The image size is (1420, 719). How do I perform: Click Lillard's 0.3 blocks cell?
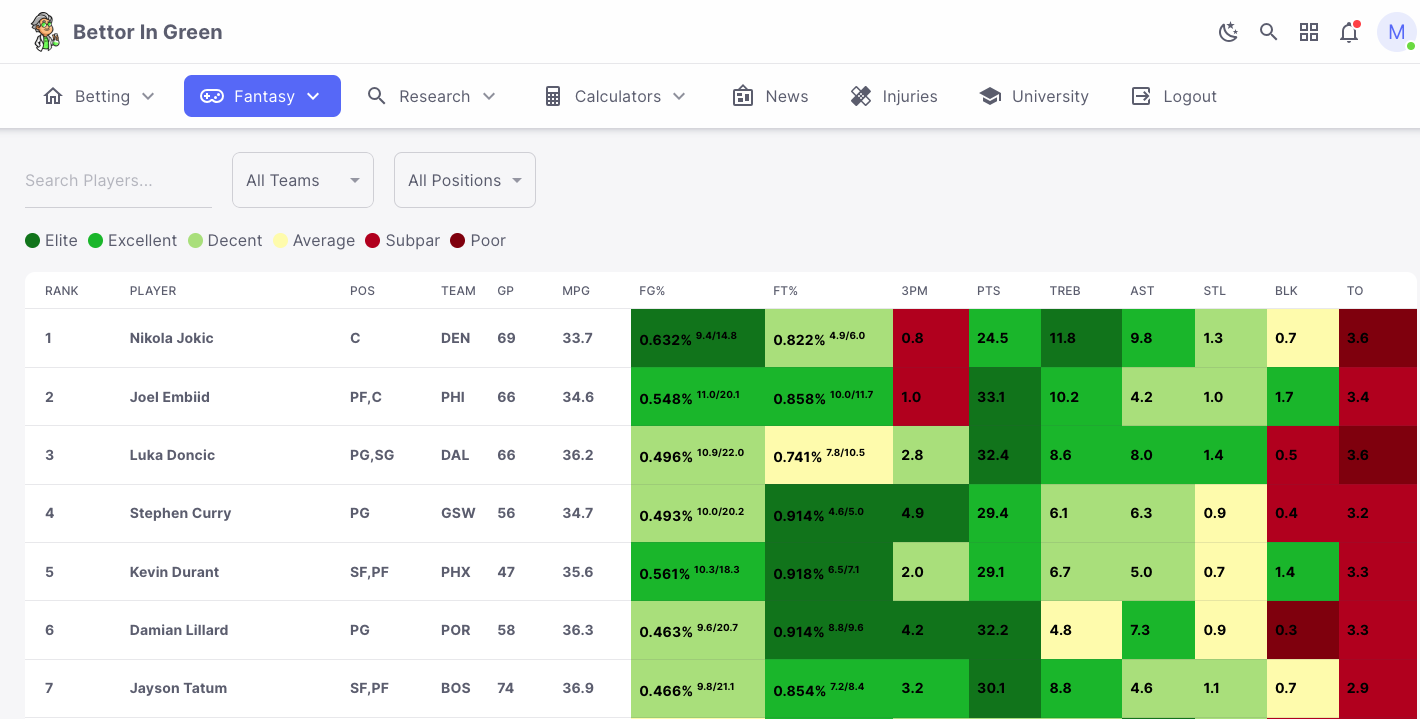[x=1303, y=630]
